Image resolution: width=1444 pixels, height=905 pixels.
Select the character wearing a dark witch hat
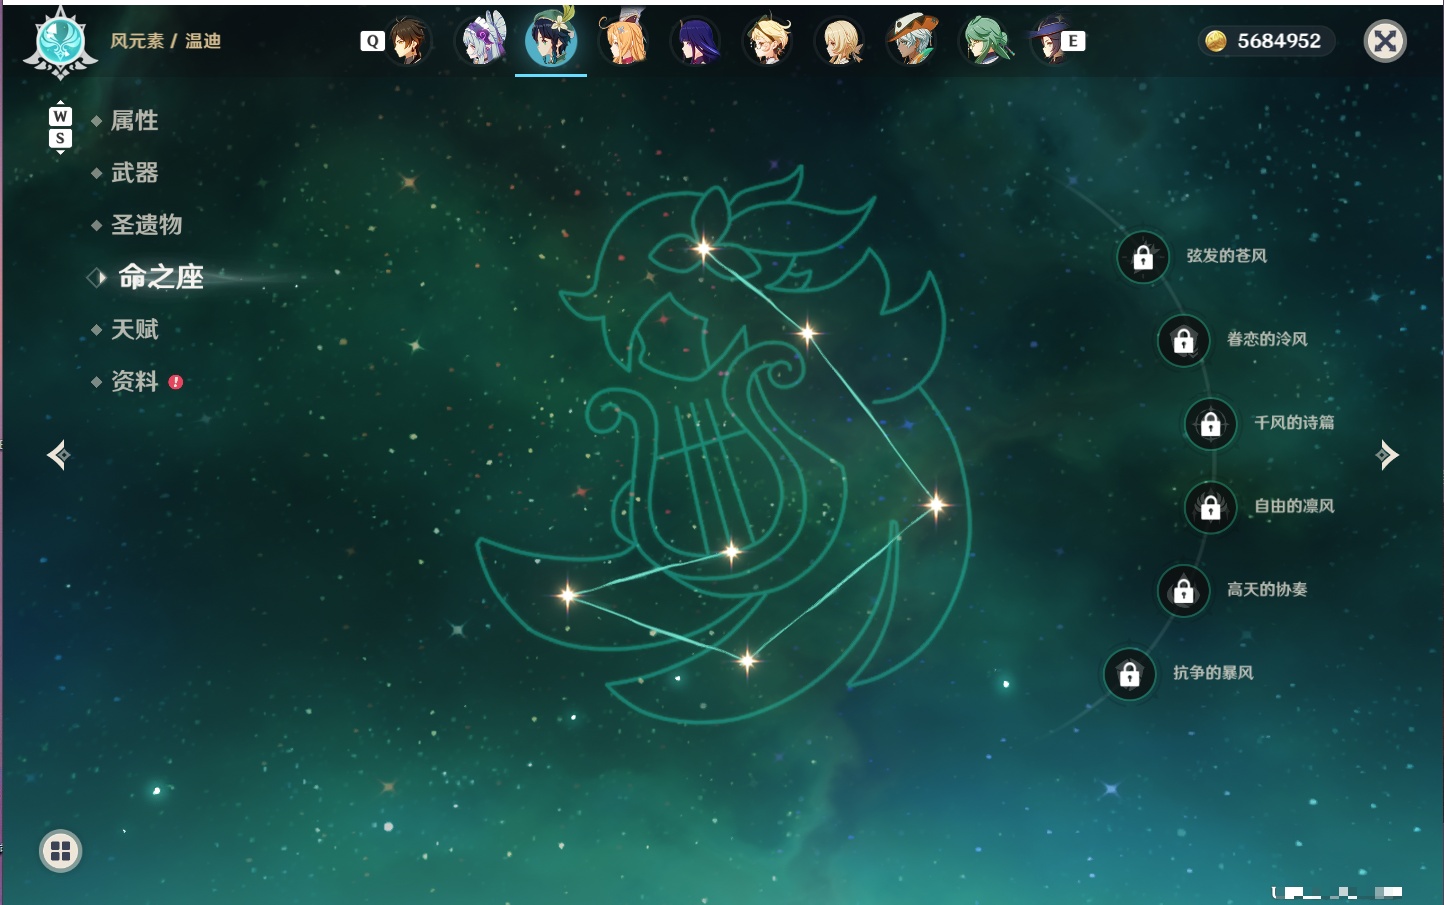[1048, 41]
